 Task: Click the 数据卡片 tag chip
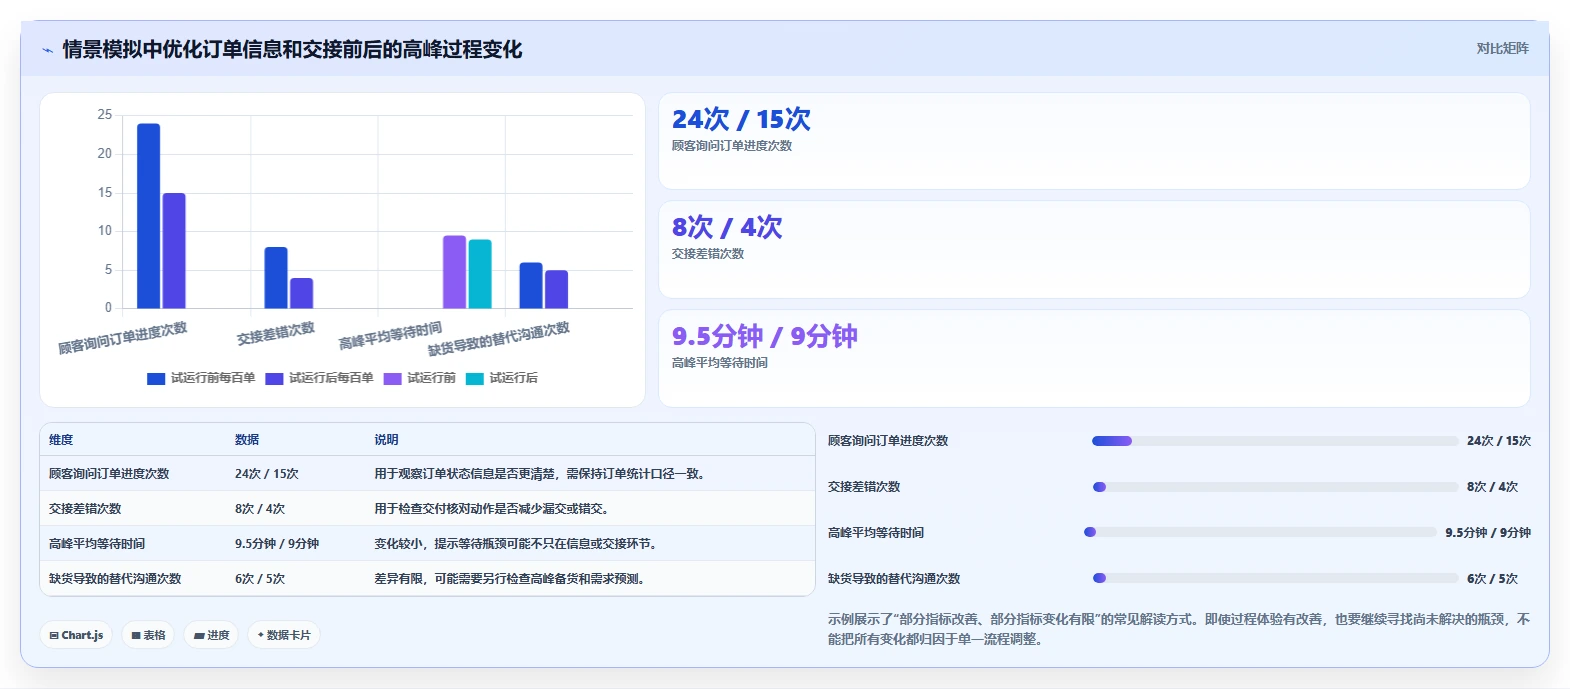point(284,635)
